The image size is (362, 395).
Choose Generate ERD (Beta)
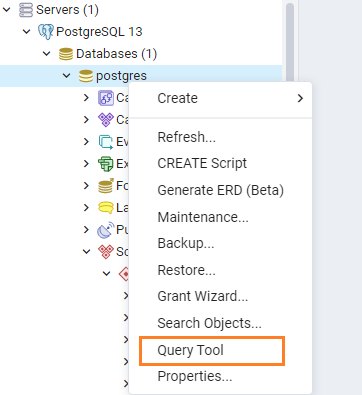(x=220, y=190)
